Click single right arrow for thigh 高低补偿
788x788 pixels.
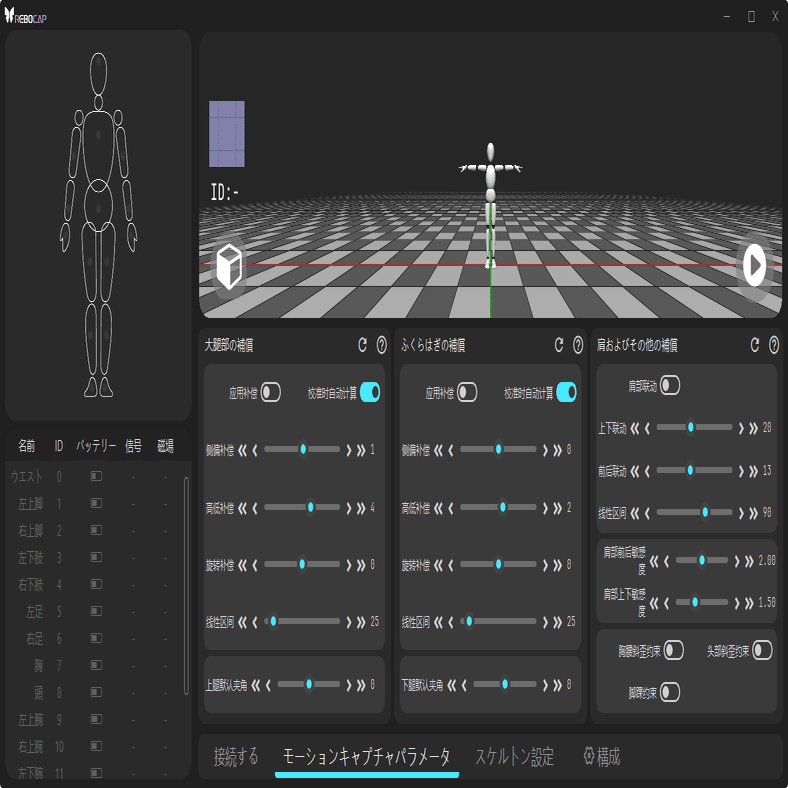348,508
